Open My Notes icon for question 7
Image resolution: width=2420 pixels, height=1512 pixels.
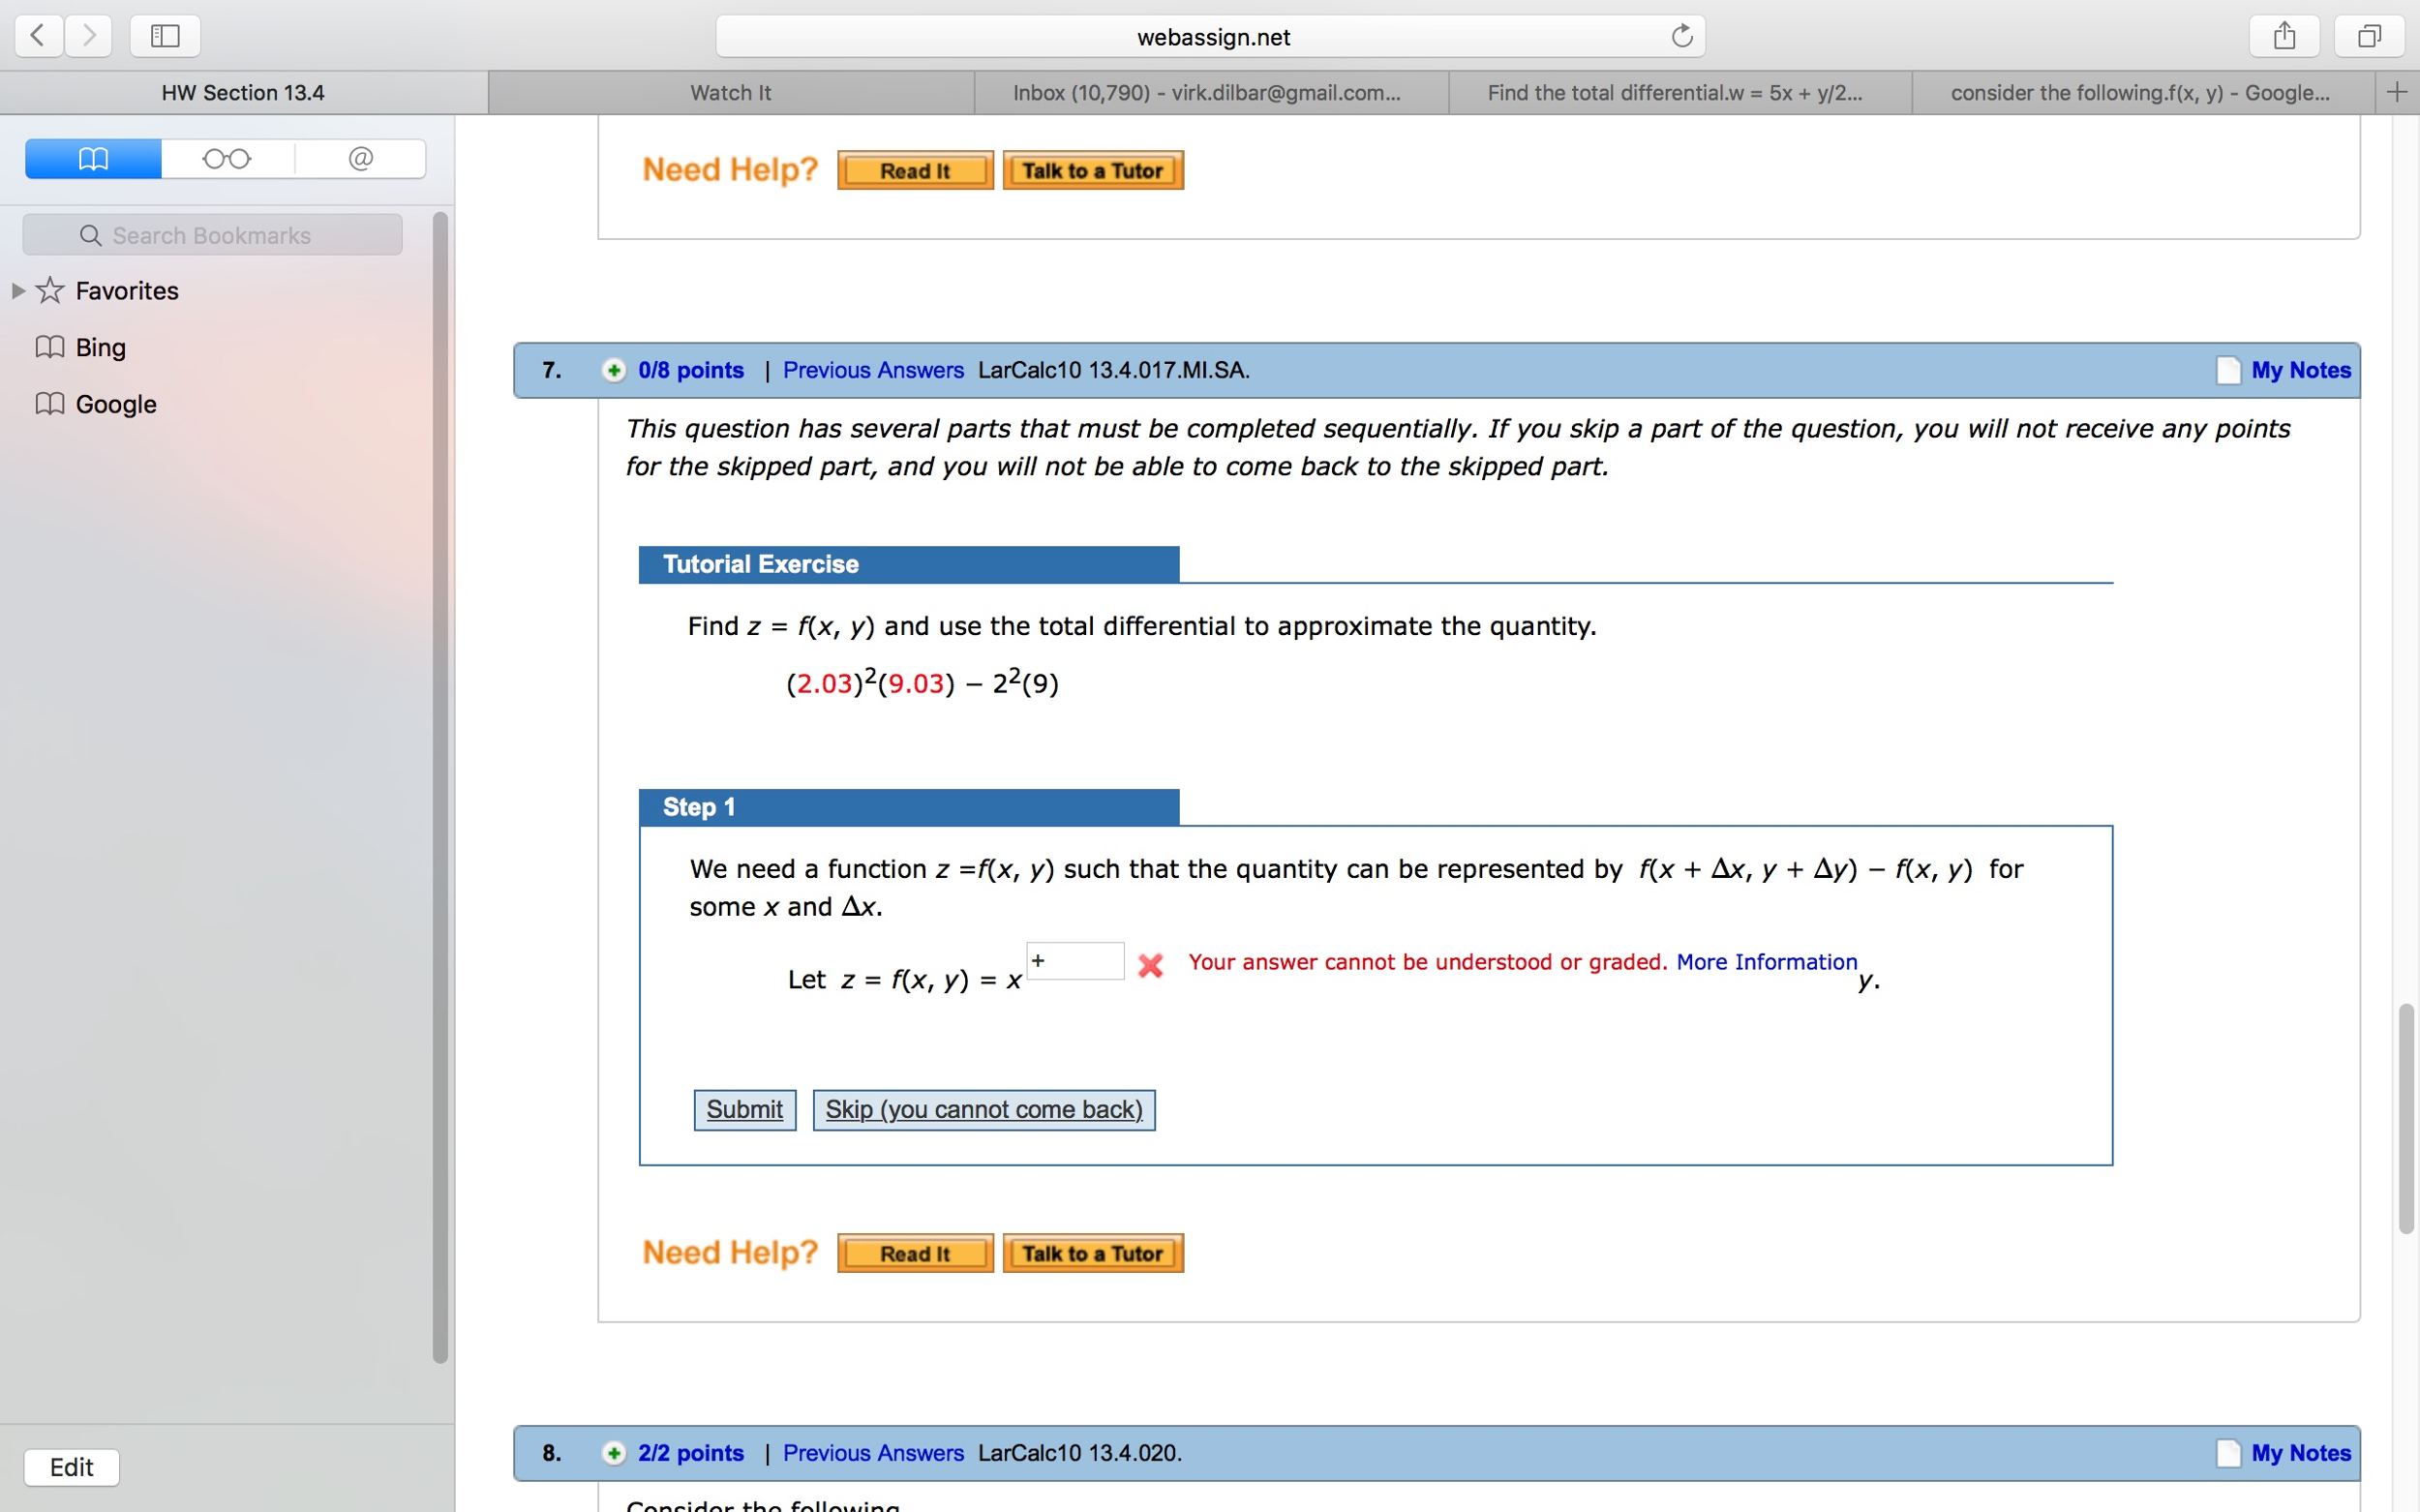[2228, 370]
